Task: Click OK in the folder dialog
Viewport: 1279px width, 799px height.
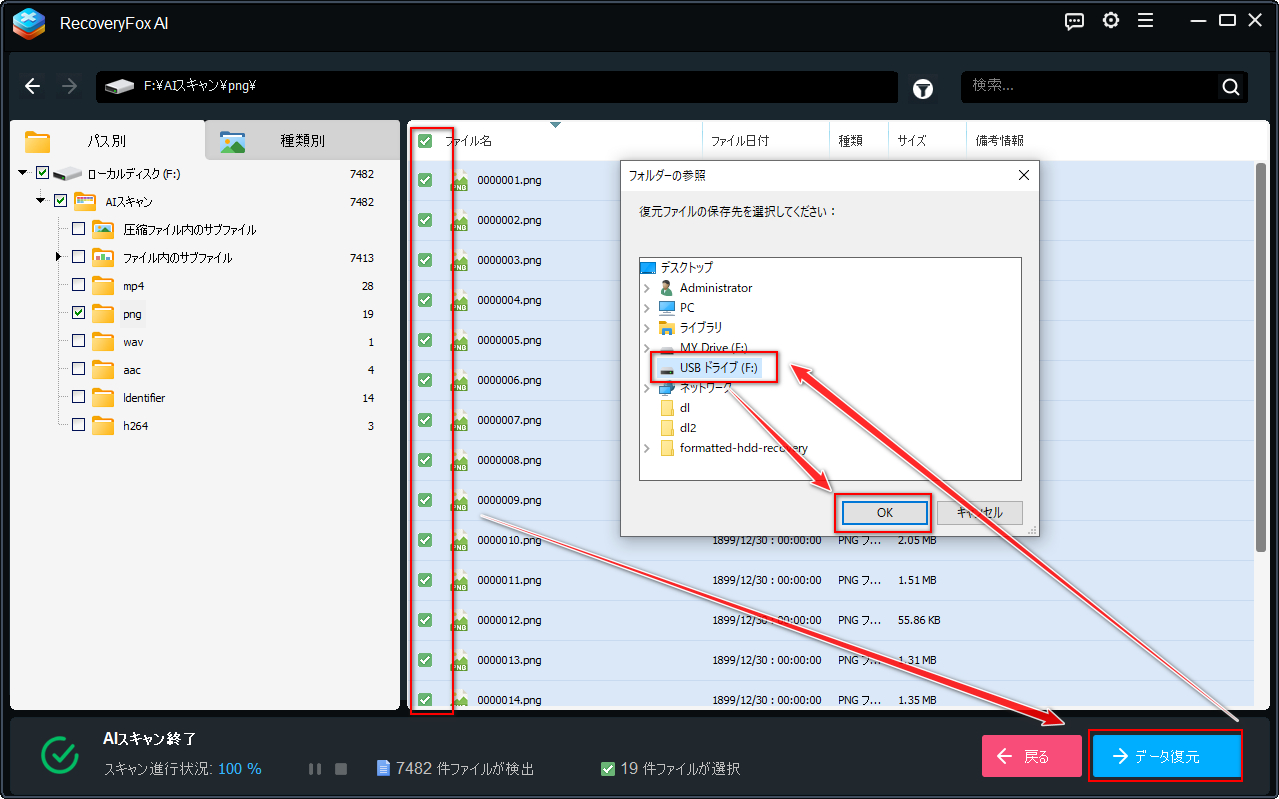Action: (884, 512)
